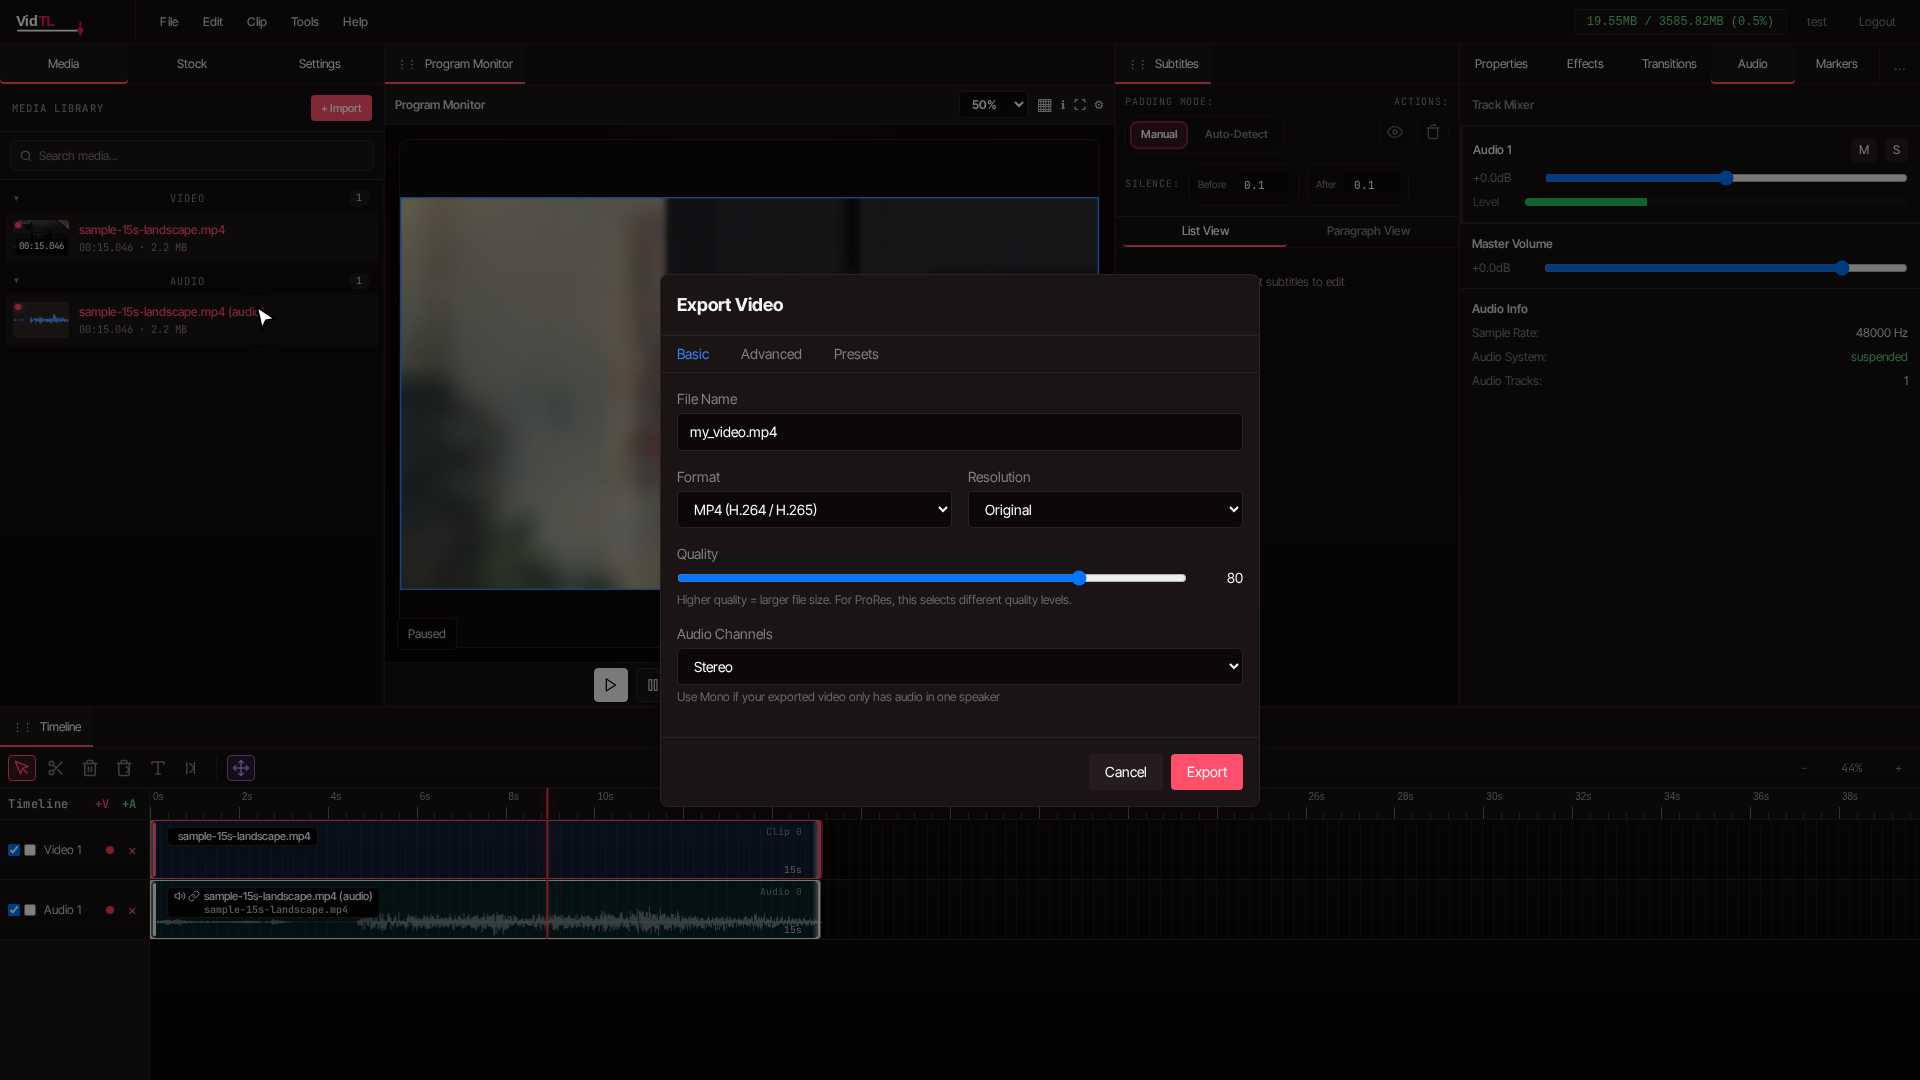Click Cancel in Export Video dialog
This screenshot has height=1080, width=1920.
[1125, 772]
